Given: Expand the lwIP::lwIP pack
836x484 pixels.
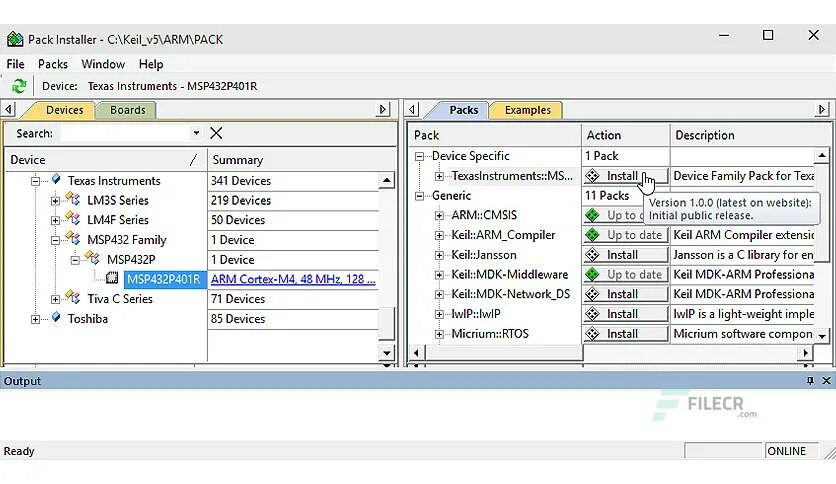Looking at the screenshot, I should pos(439,314).
